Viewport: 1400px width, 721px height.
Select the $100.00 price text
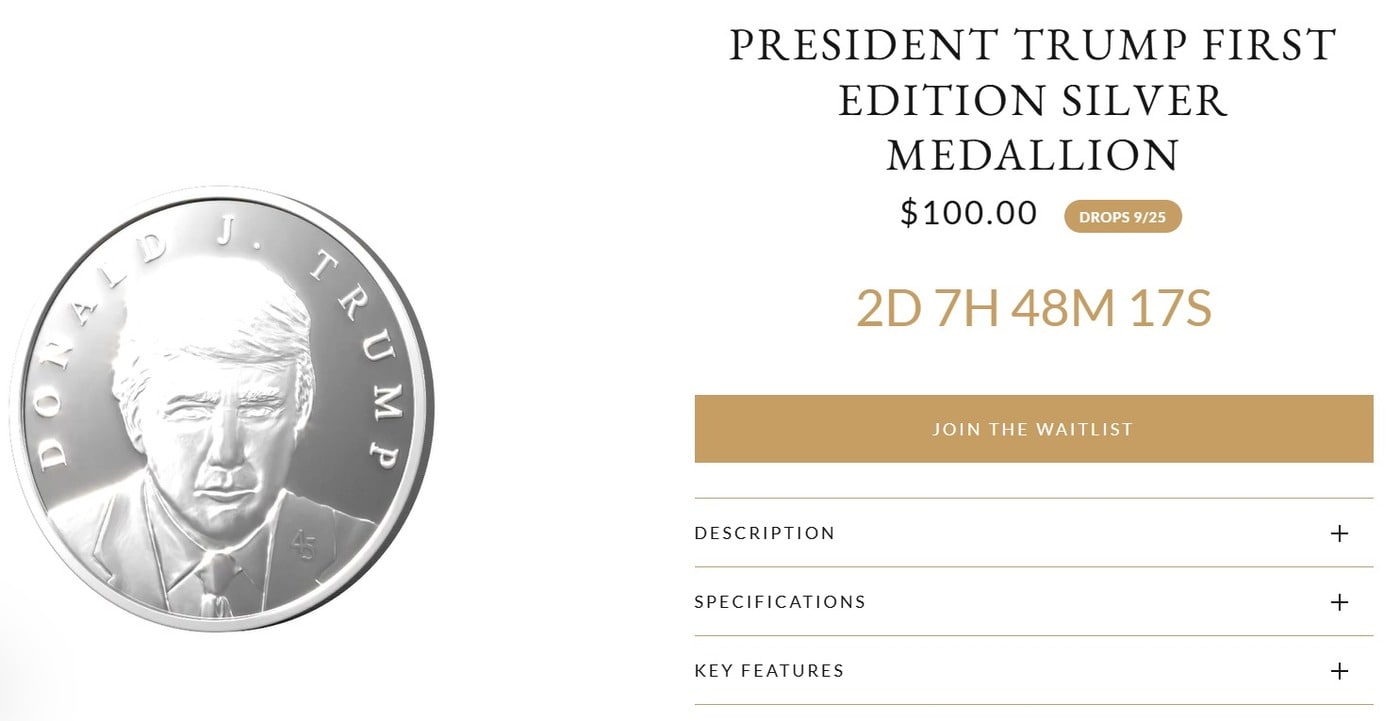pyautogui.click(x=969, y=213)
